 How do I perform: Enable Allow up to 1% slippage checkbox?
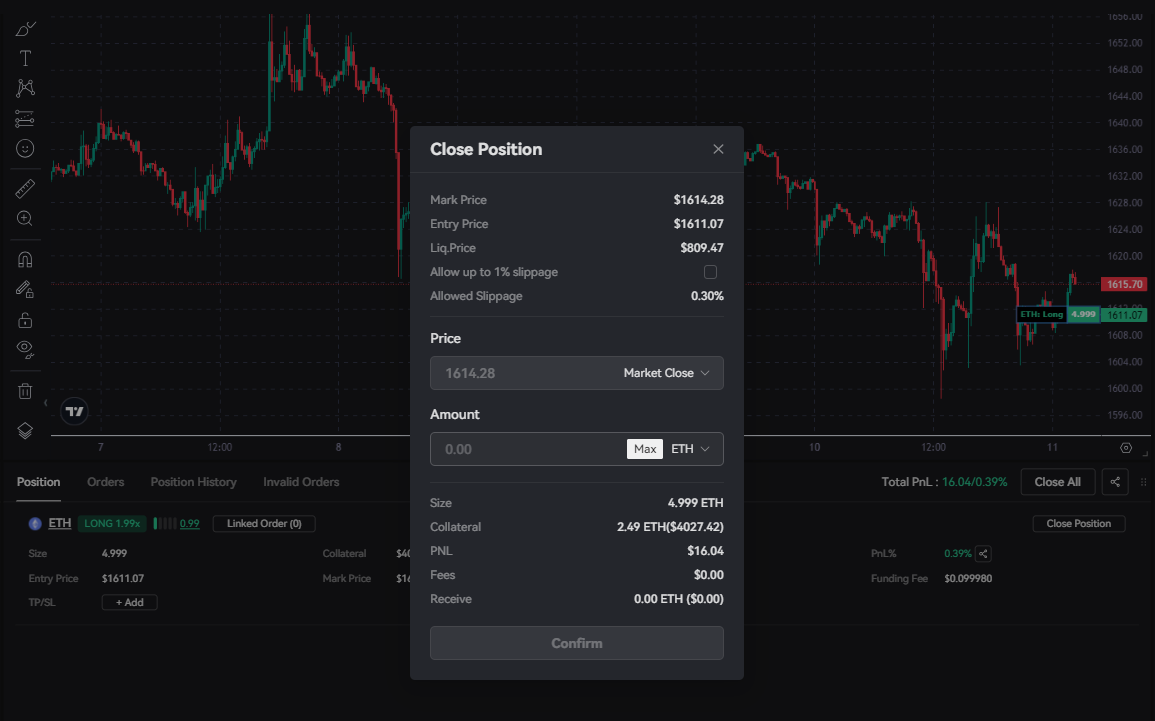point(710,272)
